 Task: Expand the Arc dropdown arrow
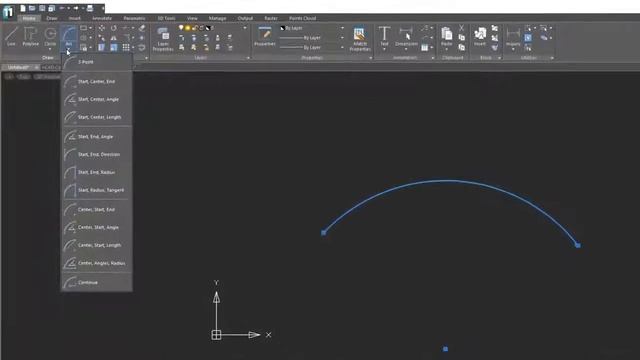pyautogui.click(x=69, y=50)
